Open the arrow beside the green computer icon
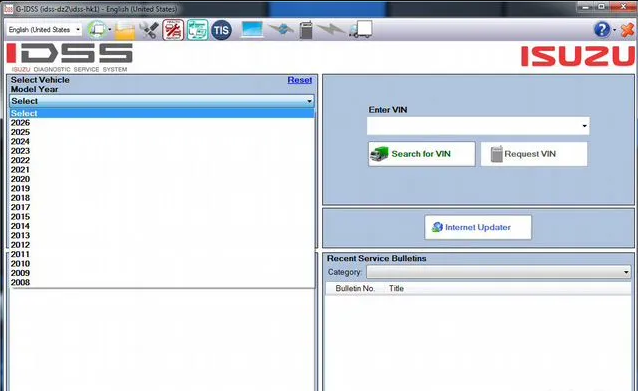Viewport: 638px width, 391px height. click(109, 30)
